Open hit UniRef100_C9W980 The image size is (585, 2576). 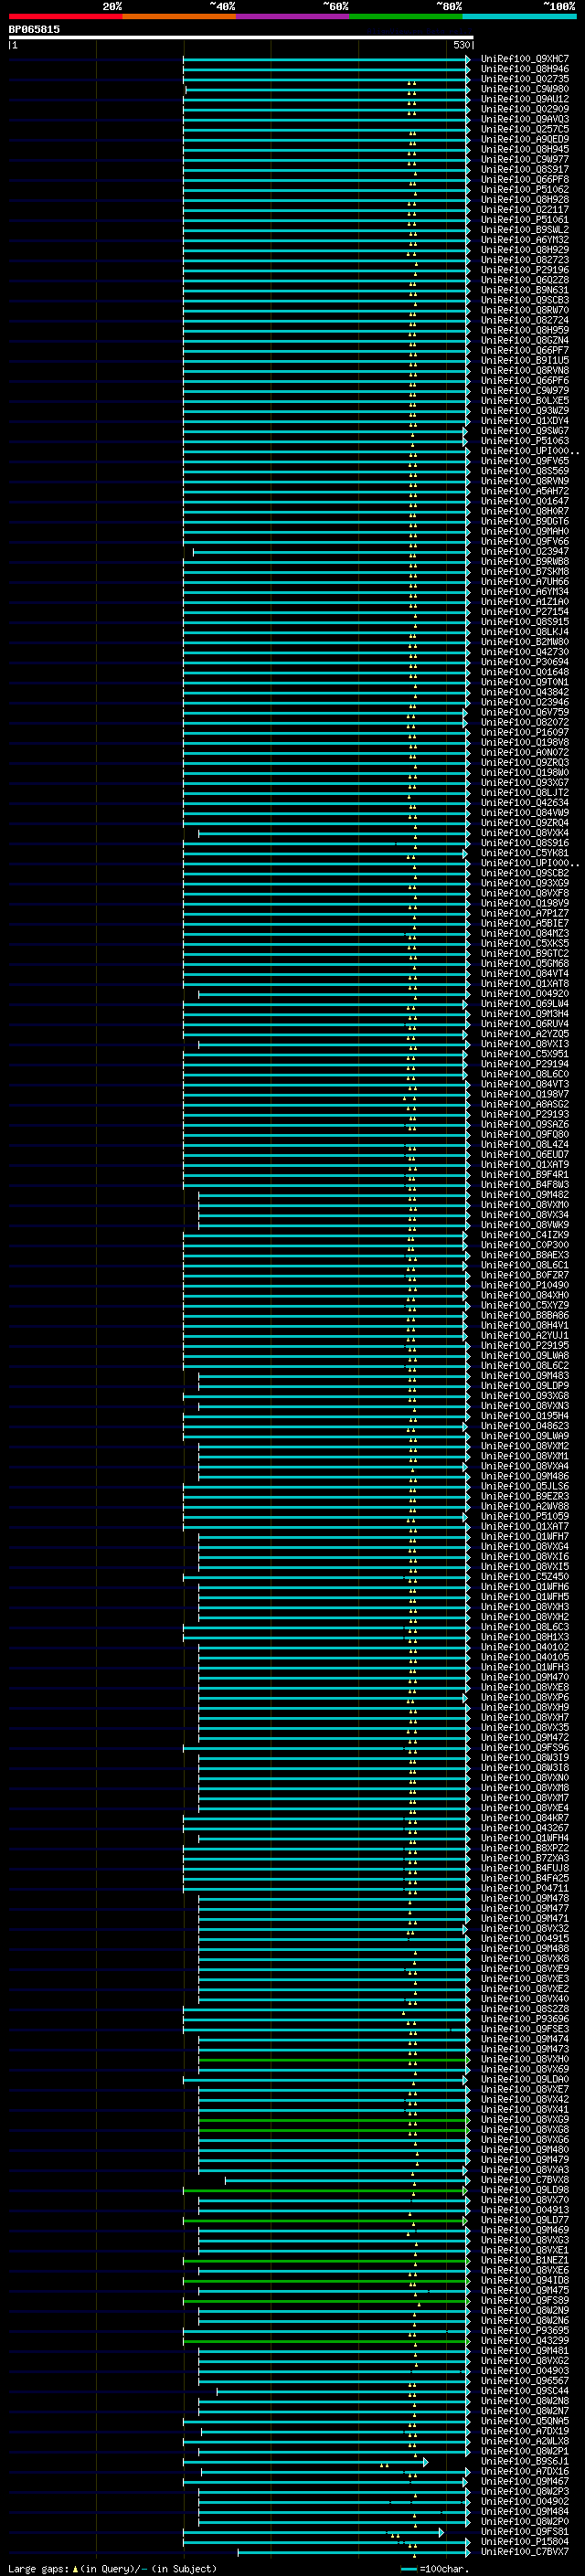[x=525, y=89]
